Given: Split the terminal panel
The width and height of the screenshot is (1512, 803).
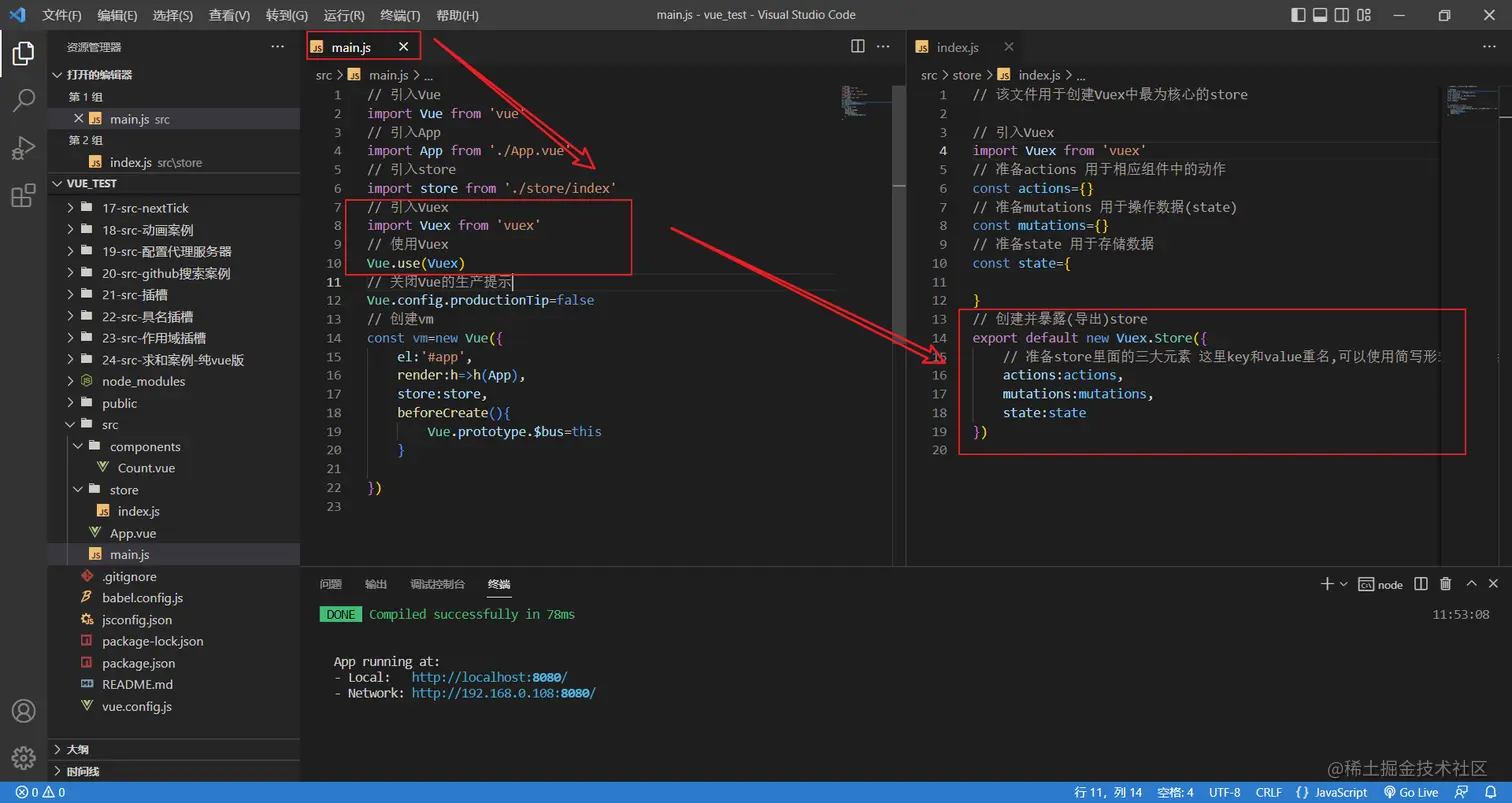Looking at the screenshot, I should (x=1422, y=584).
